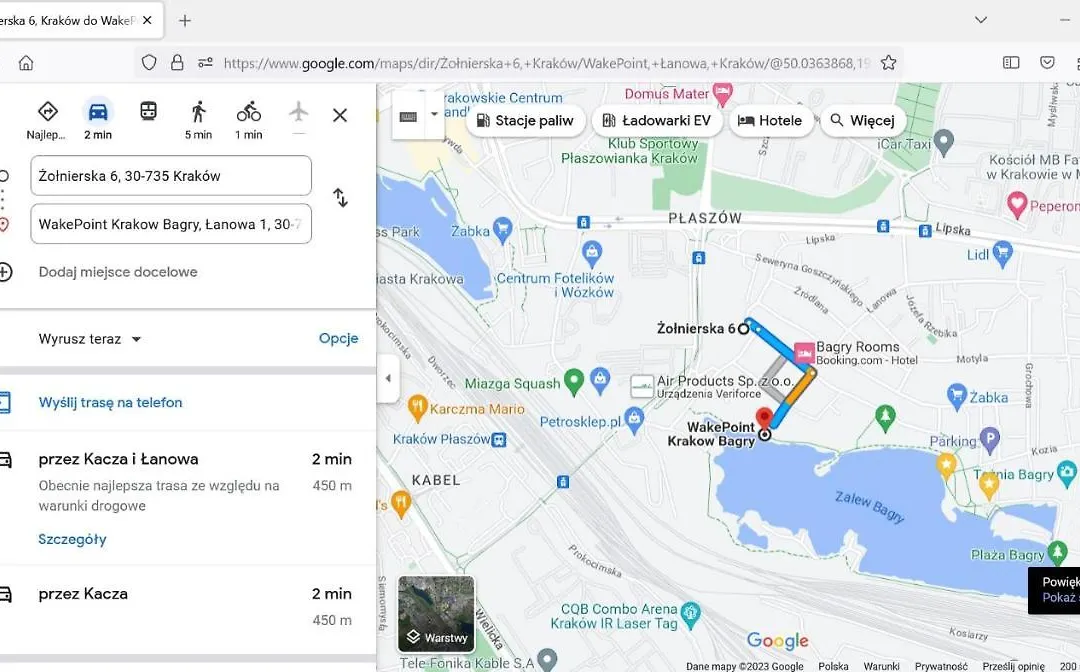Click the keyboard input tools icon
This screenshot has width=1080, height=672.
408,116
